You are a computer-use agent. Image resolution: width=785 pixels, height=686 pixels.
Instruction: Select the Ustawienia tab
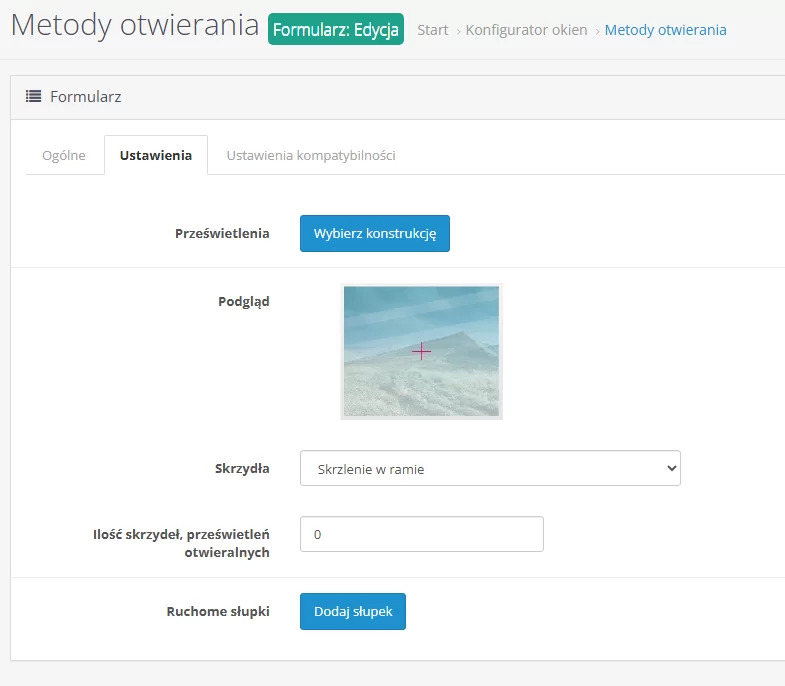[156, 155]
